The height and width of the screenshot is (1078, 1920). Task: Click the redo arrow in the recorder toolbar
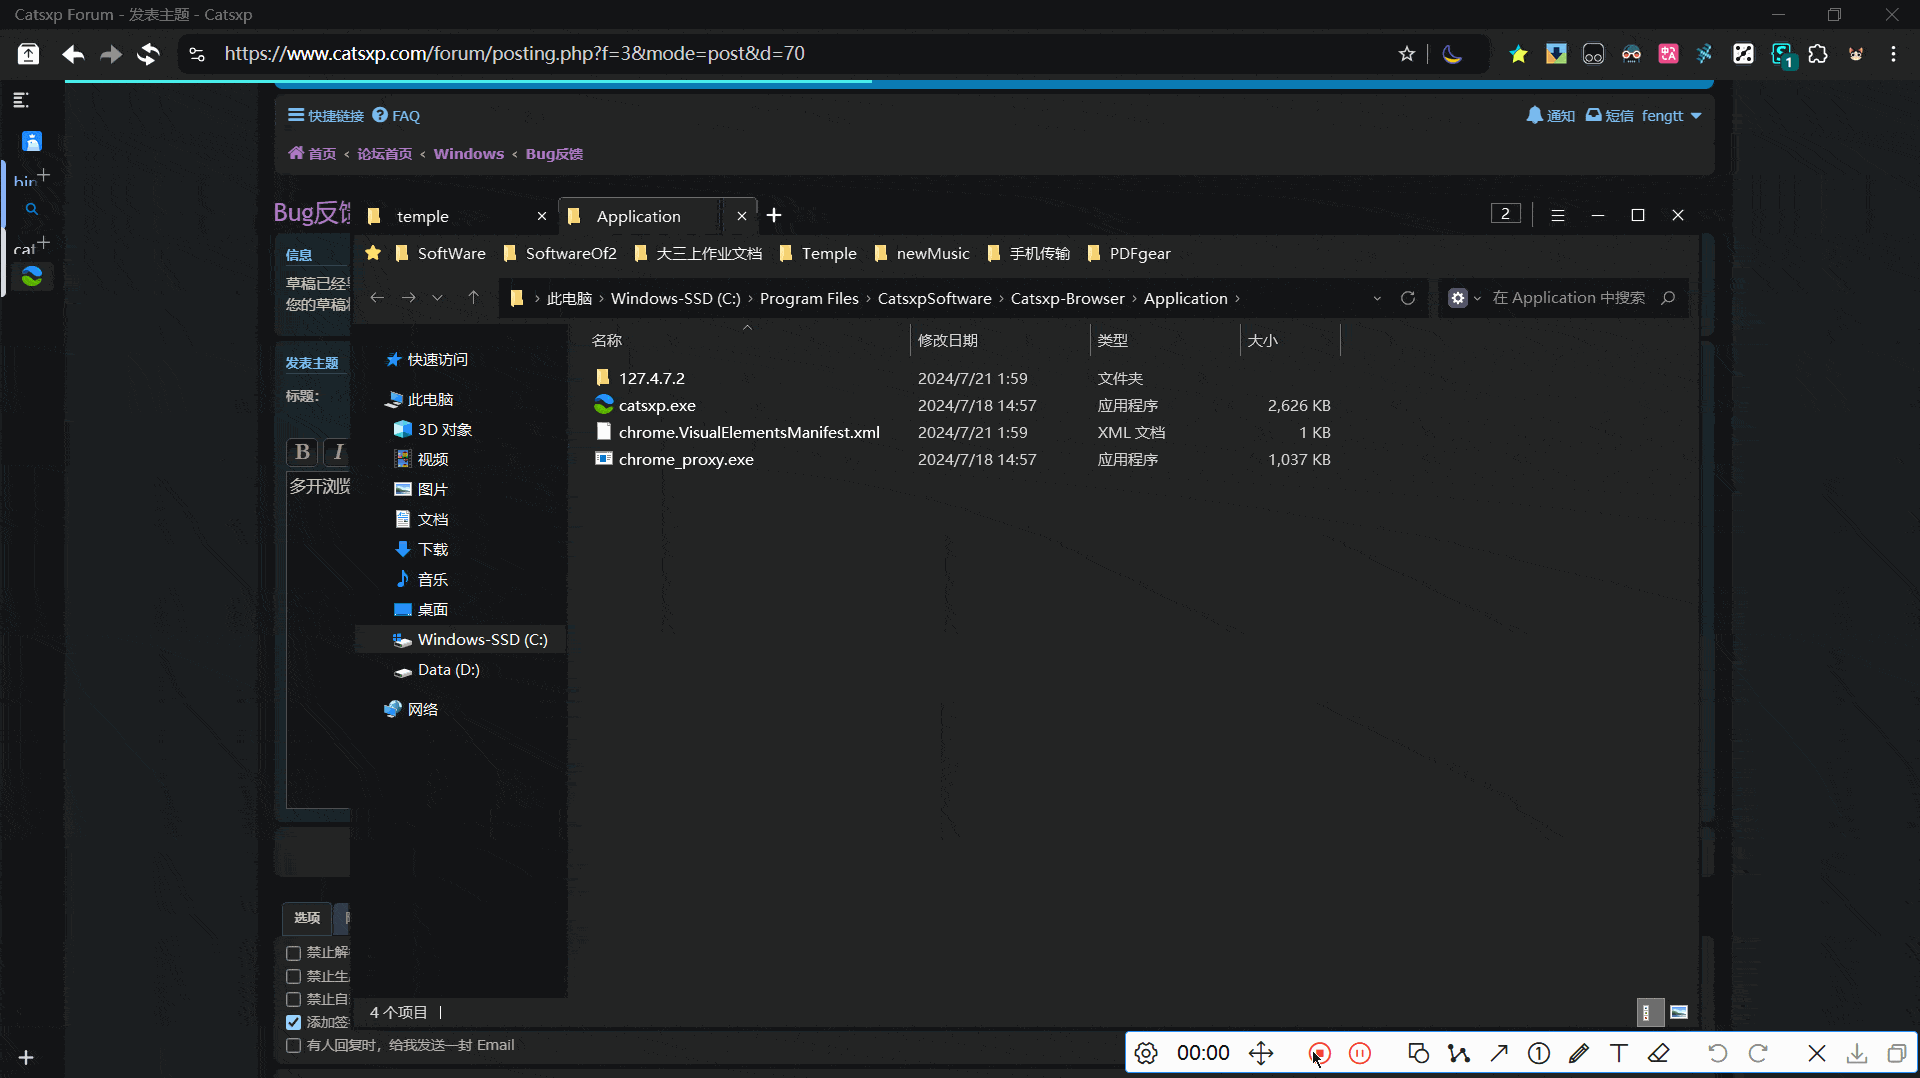tap(1758, 1053)
